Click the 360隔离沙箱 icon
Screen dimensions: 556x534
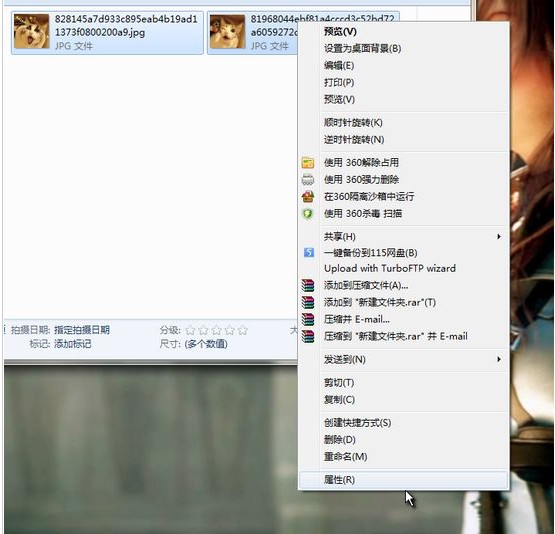click(x=308, y=196)
